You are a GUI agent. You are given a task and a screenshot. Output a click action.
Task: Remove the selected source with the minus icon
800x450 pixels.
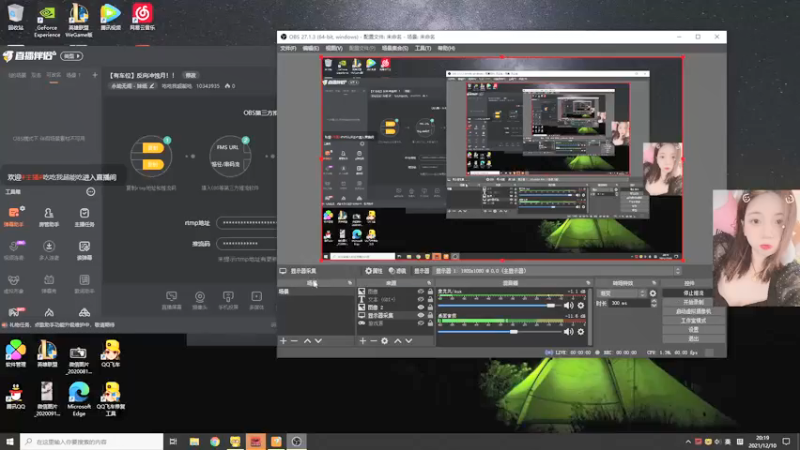[373, 341]
